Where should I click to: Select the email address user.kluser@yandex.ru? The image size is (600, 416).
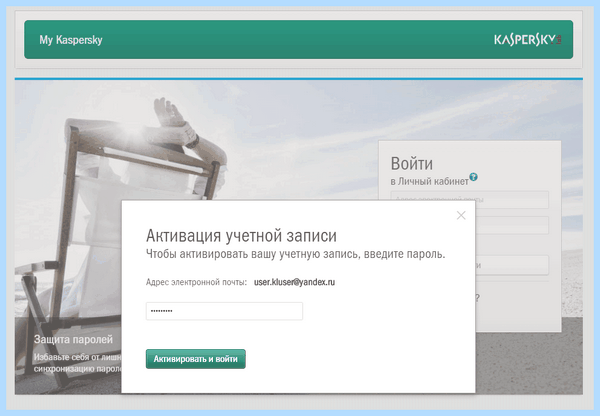pyautogui.click(x=294, y=282)
